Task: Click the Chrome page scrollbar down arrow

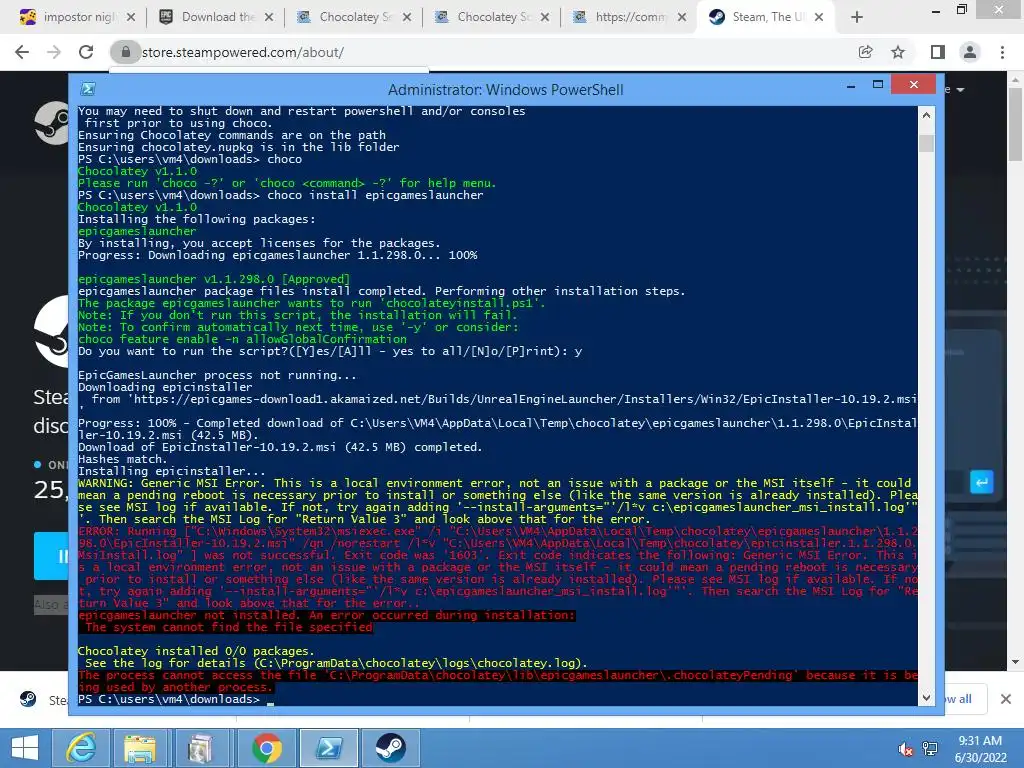Action: point(1016,662)
